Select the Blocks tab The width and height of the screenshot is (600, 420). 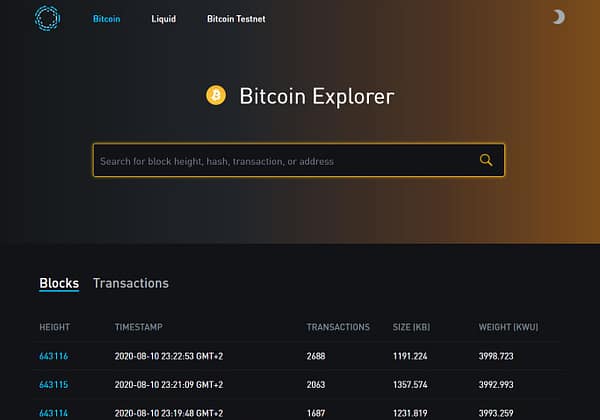coord(59,283)
